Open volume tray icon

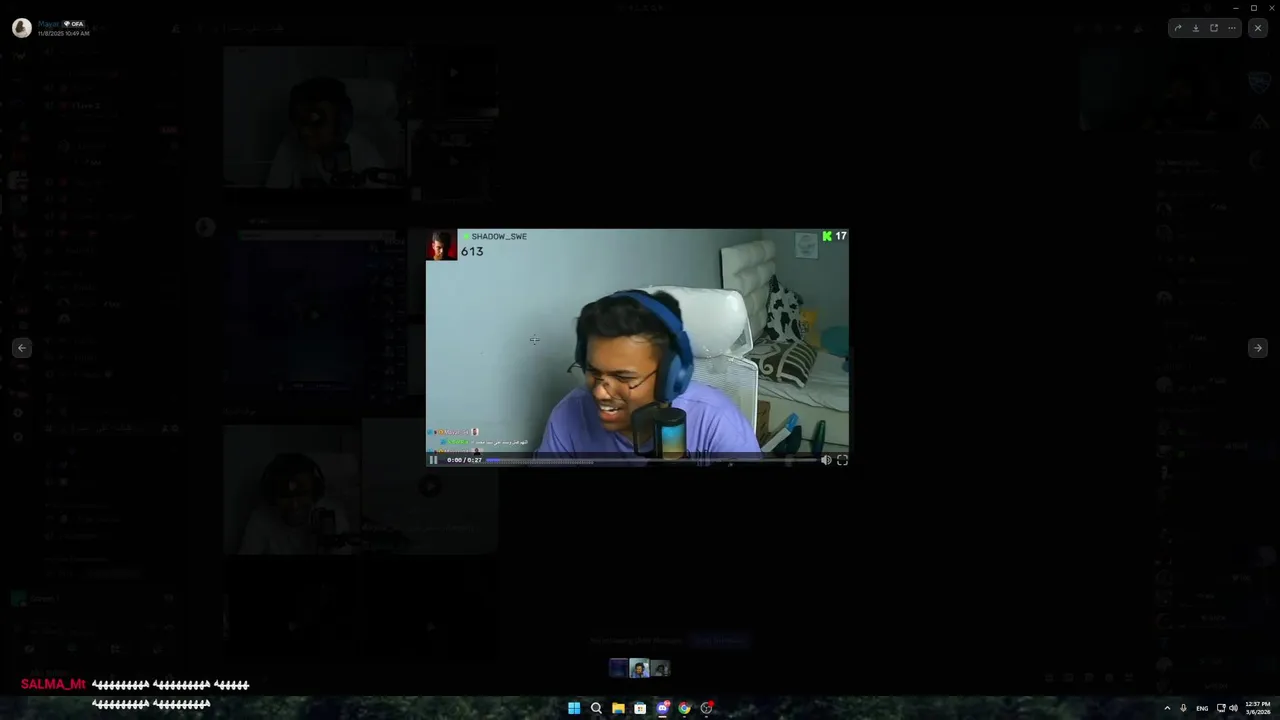click(x=1233, y=708)
